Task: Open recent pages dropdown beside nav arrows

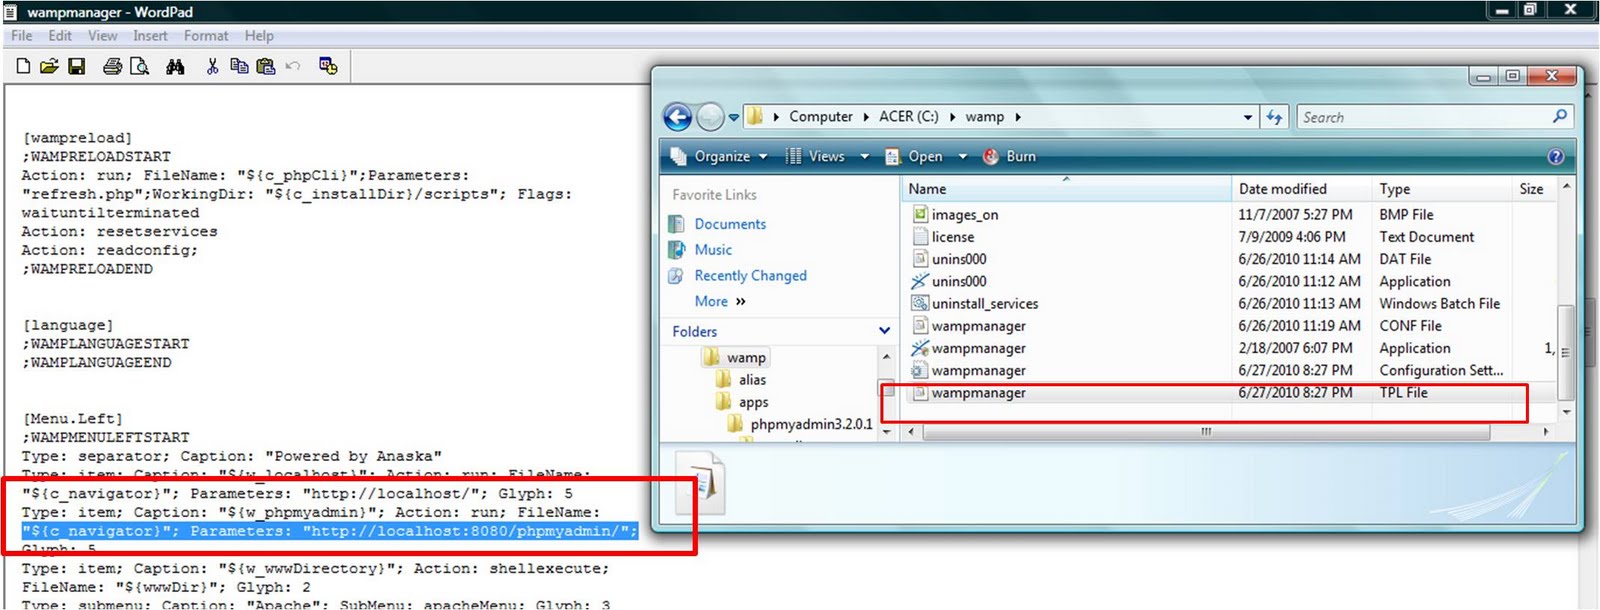Action: point(734,117)
